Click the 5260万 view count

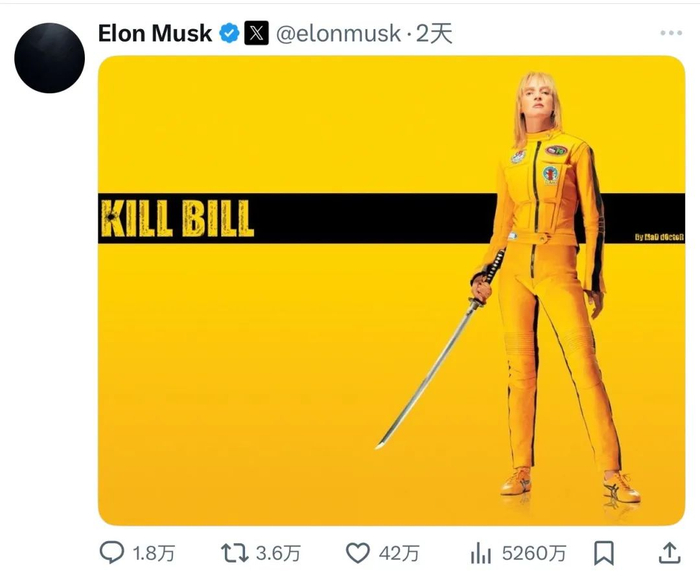pyautogui.click(x=533, y=553)
